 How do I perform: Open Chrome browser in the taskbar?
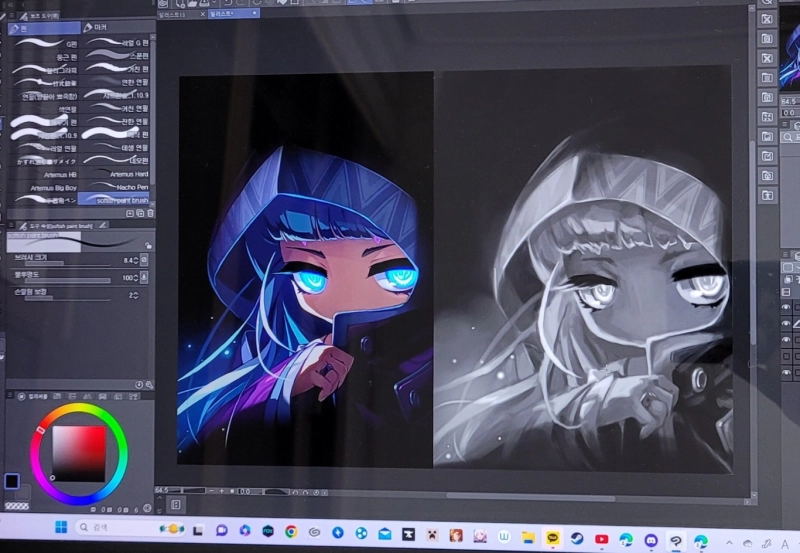[x=291, y=531]
